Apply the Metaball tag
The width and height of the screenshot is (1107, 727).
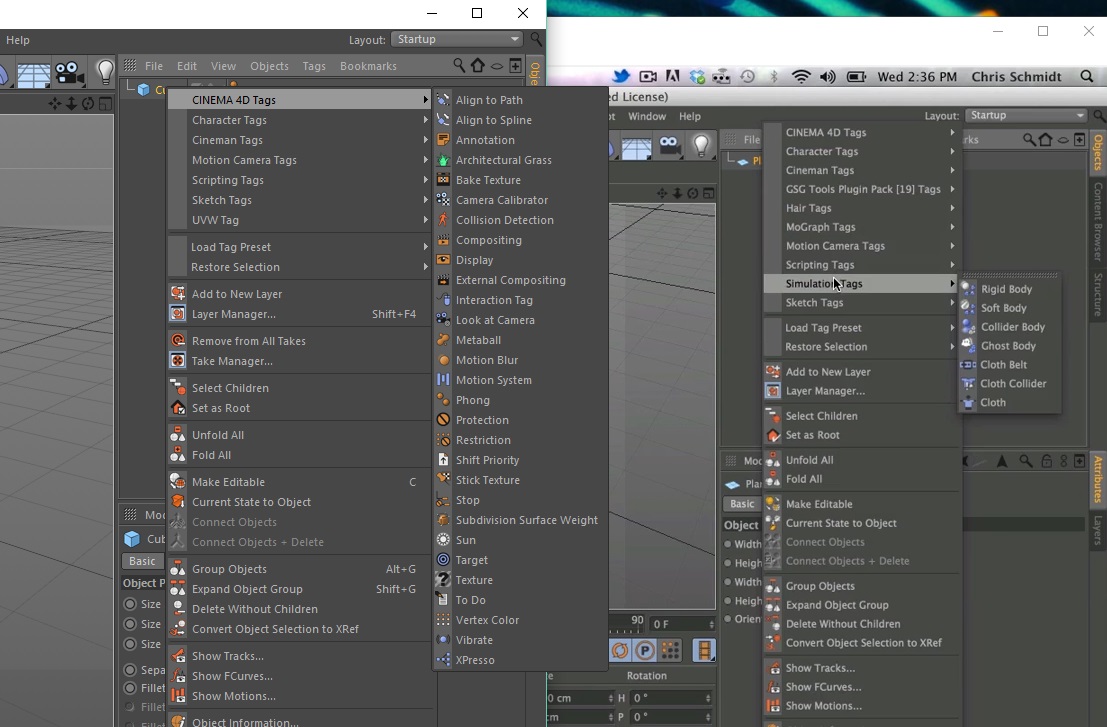(520, 340)
